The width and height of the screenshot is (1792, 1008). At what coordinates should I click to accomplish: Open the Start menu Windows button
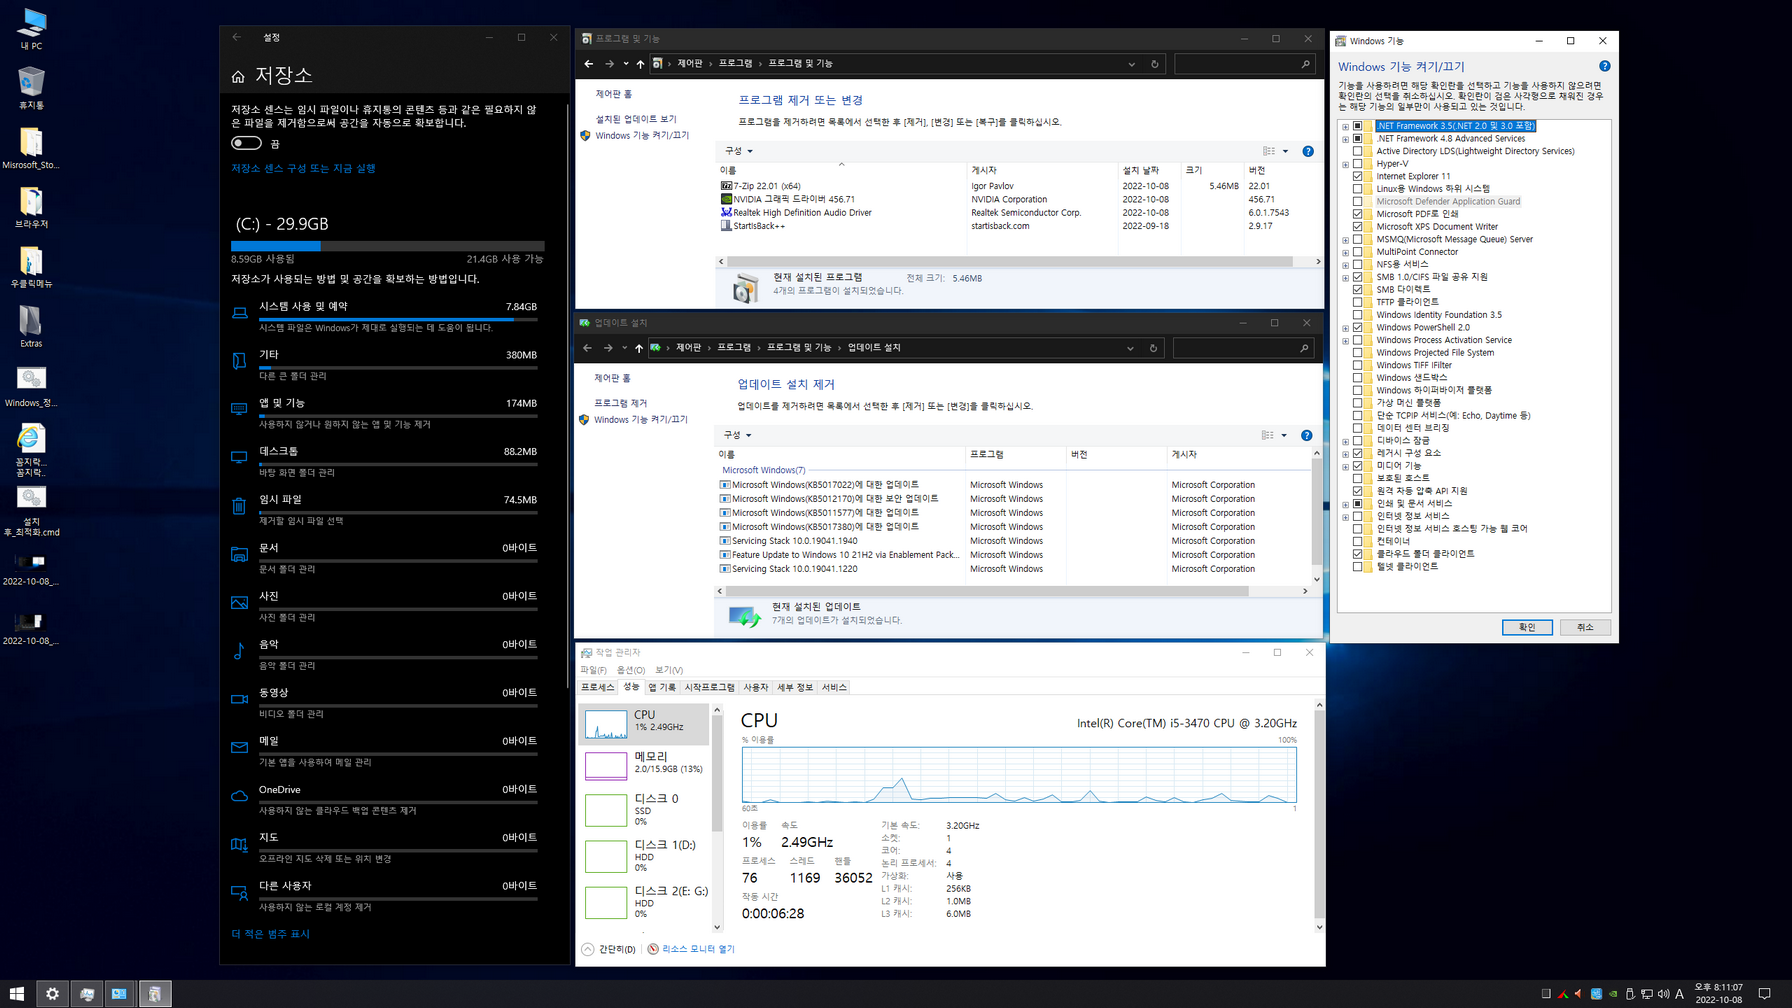(16, 993)
